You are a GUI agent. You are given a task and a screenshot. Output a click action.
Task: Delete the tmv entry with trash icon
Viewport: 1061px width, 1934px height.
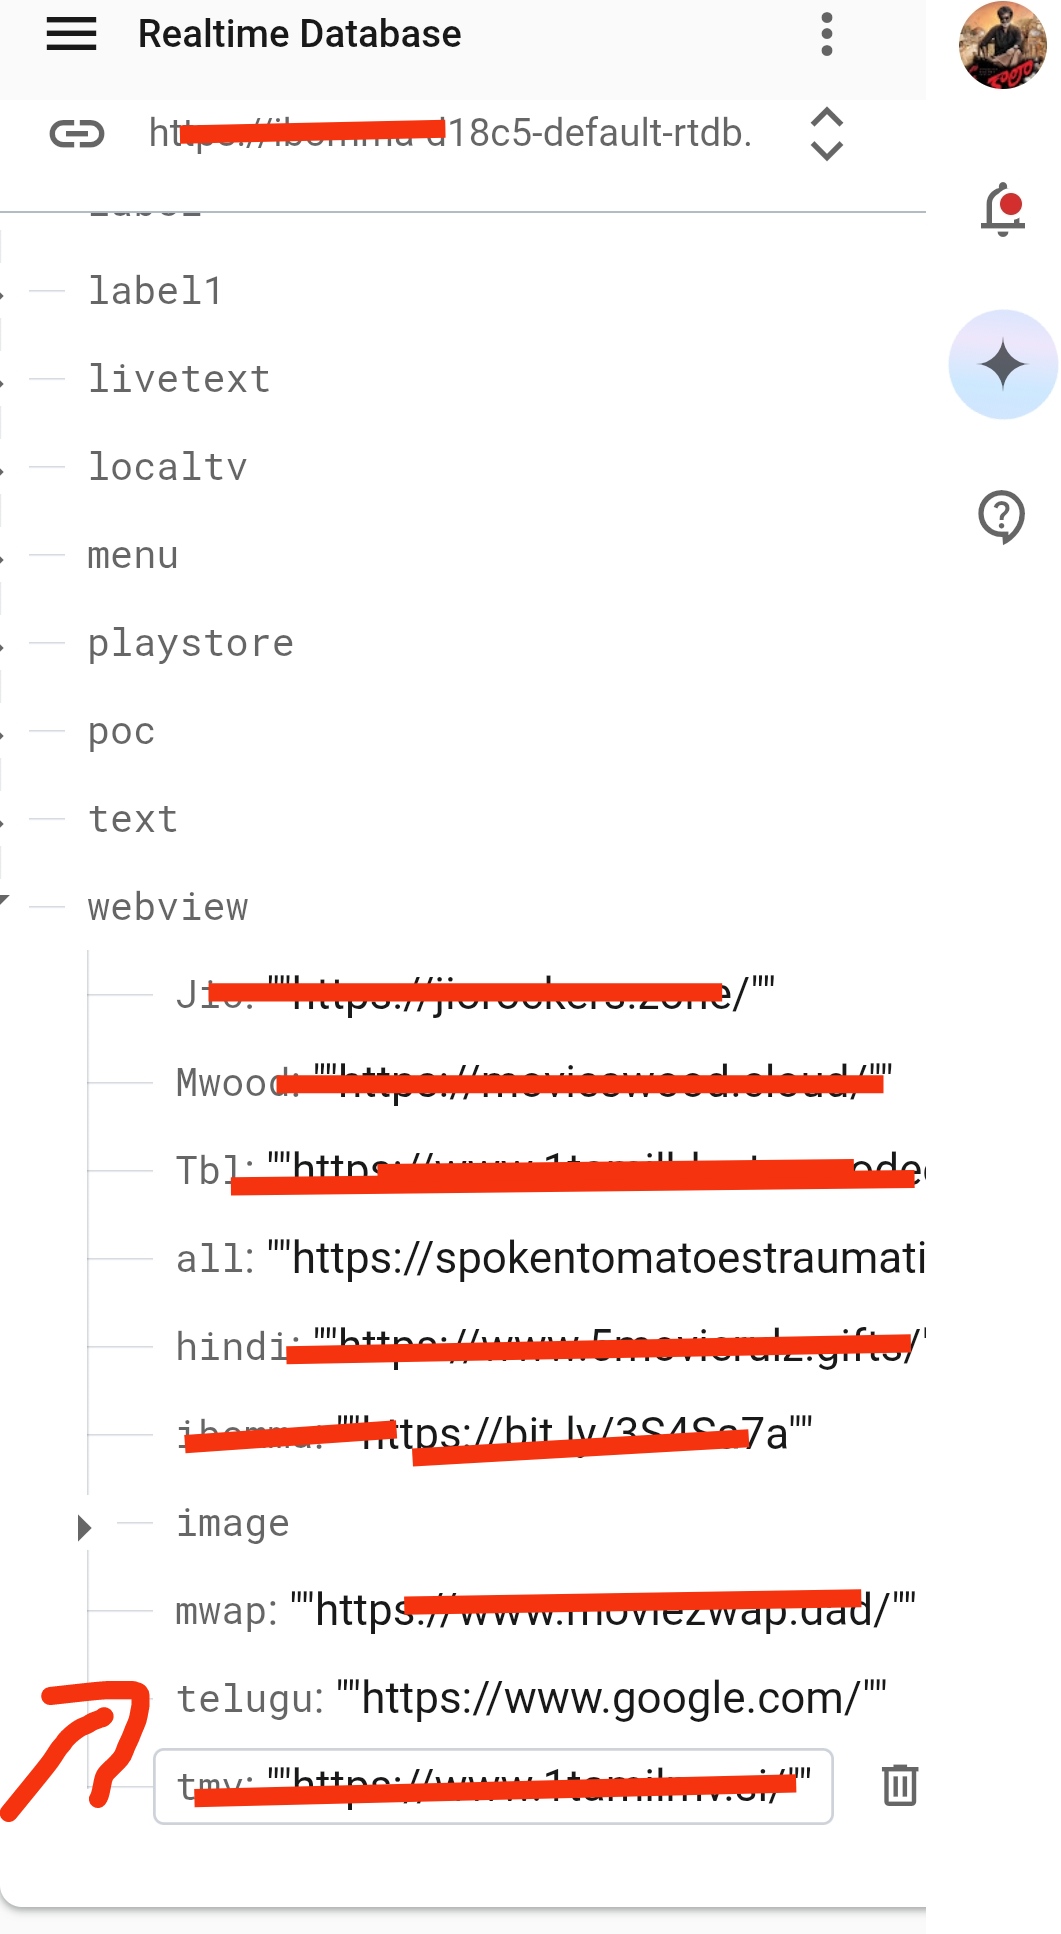pyautogui.click(x=900, y=1785)
